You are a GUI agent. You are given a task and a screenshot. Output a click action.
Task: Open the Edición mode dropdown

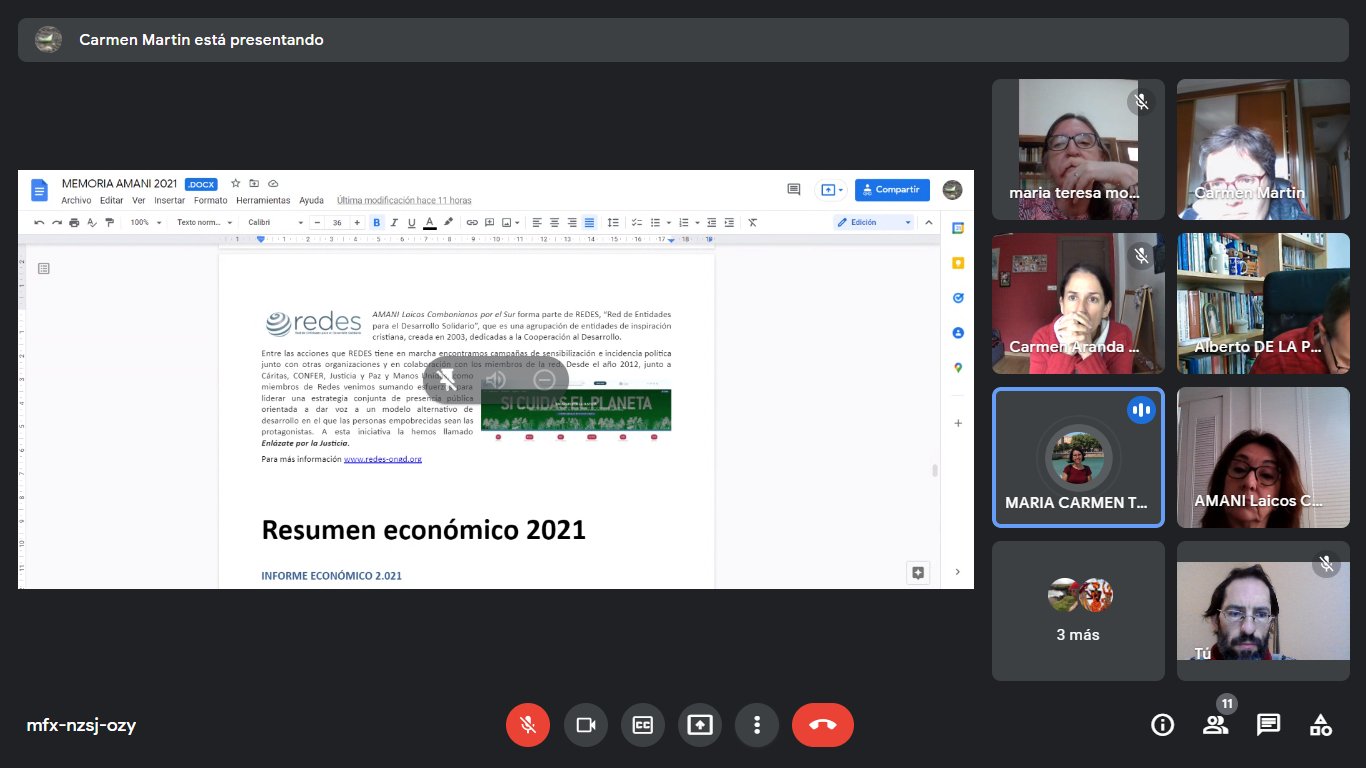[x=874, y=222]
